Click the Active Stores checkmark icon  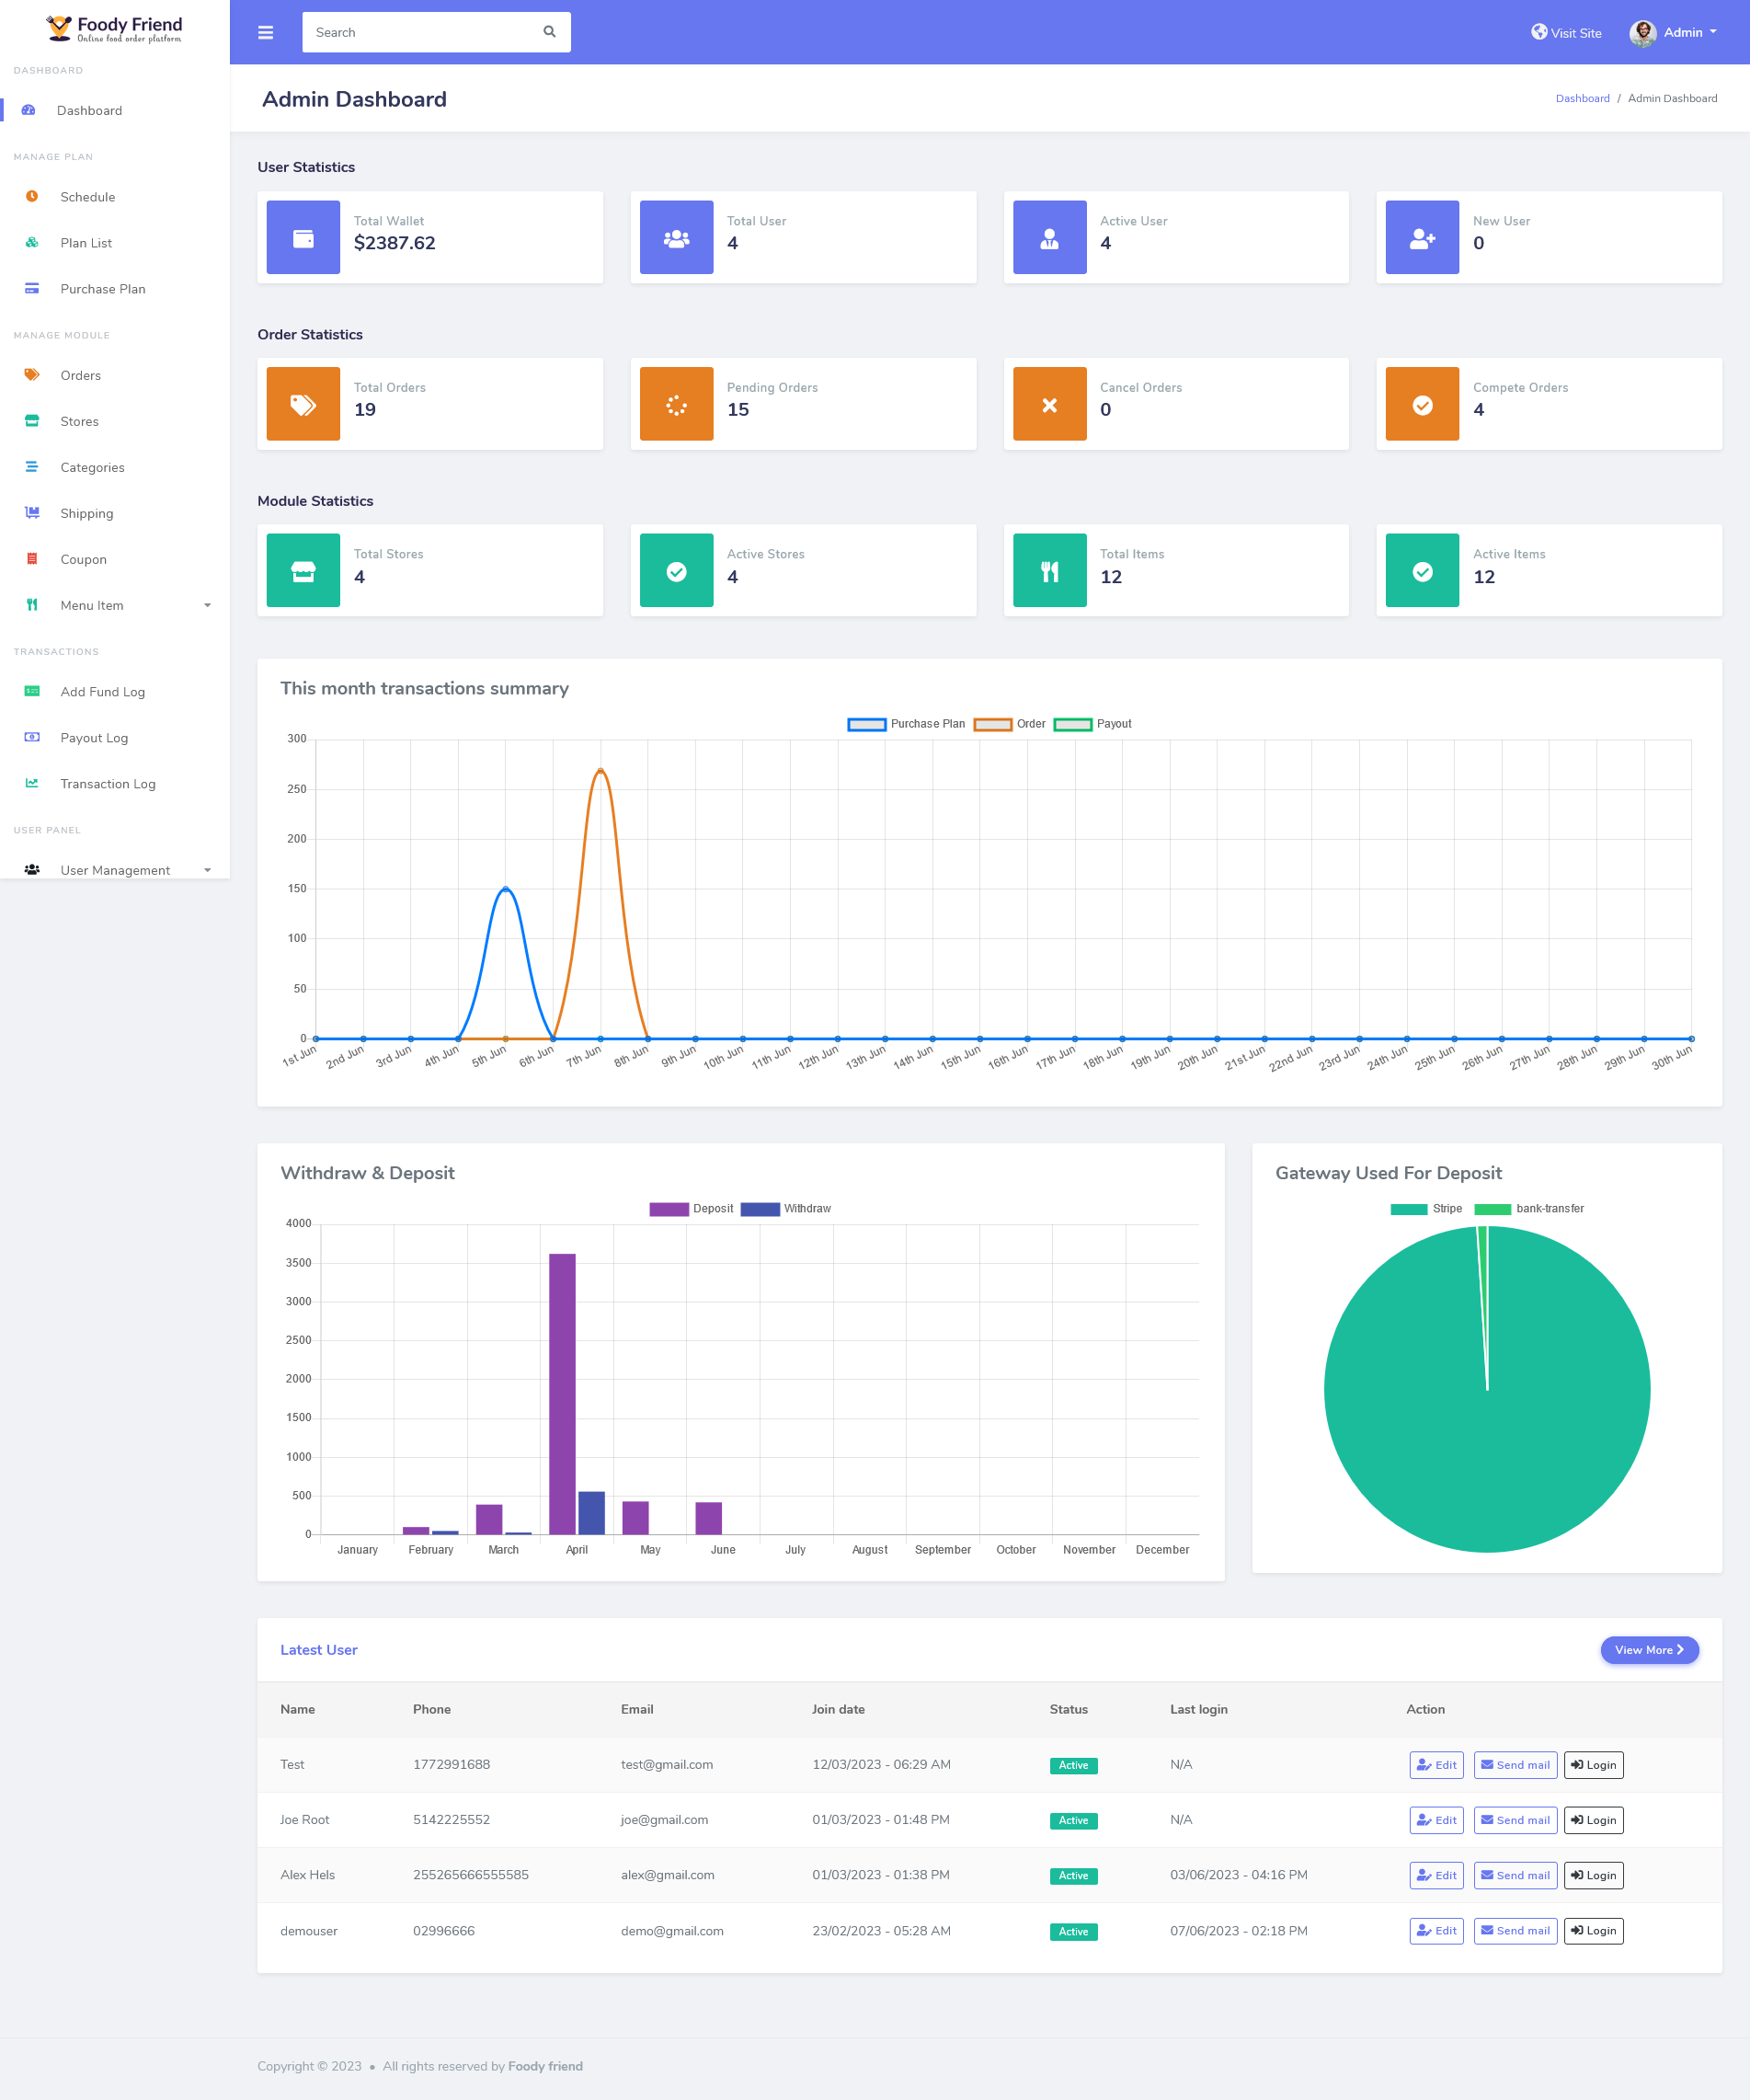(677, 571)
